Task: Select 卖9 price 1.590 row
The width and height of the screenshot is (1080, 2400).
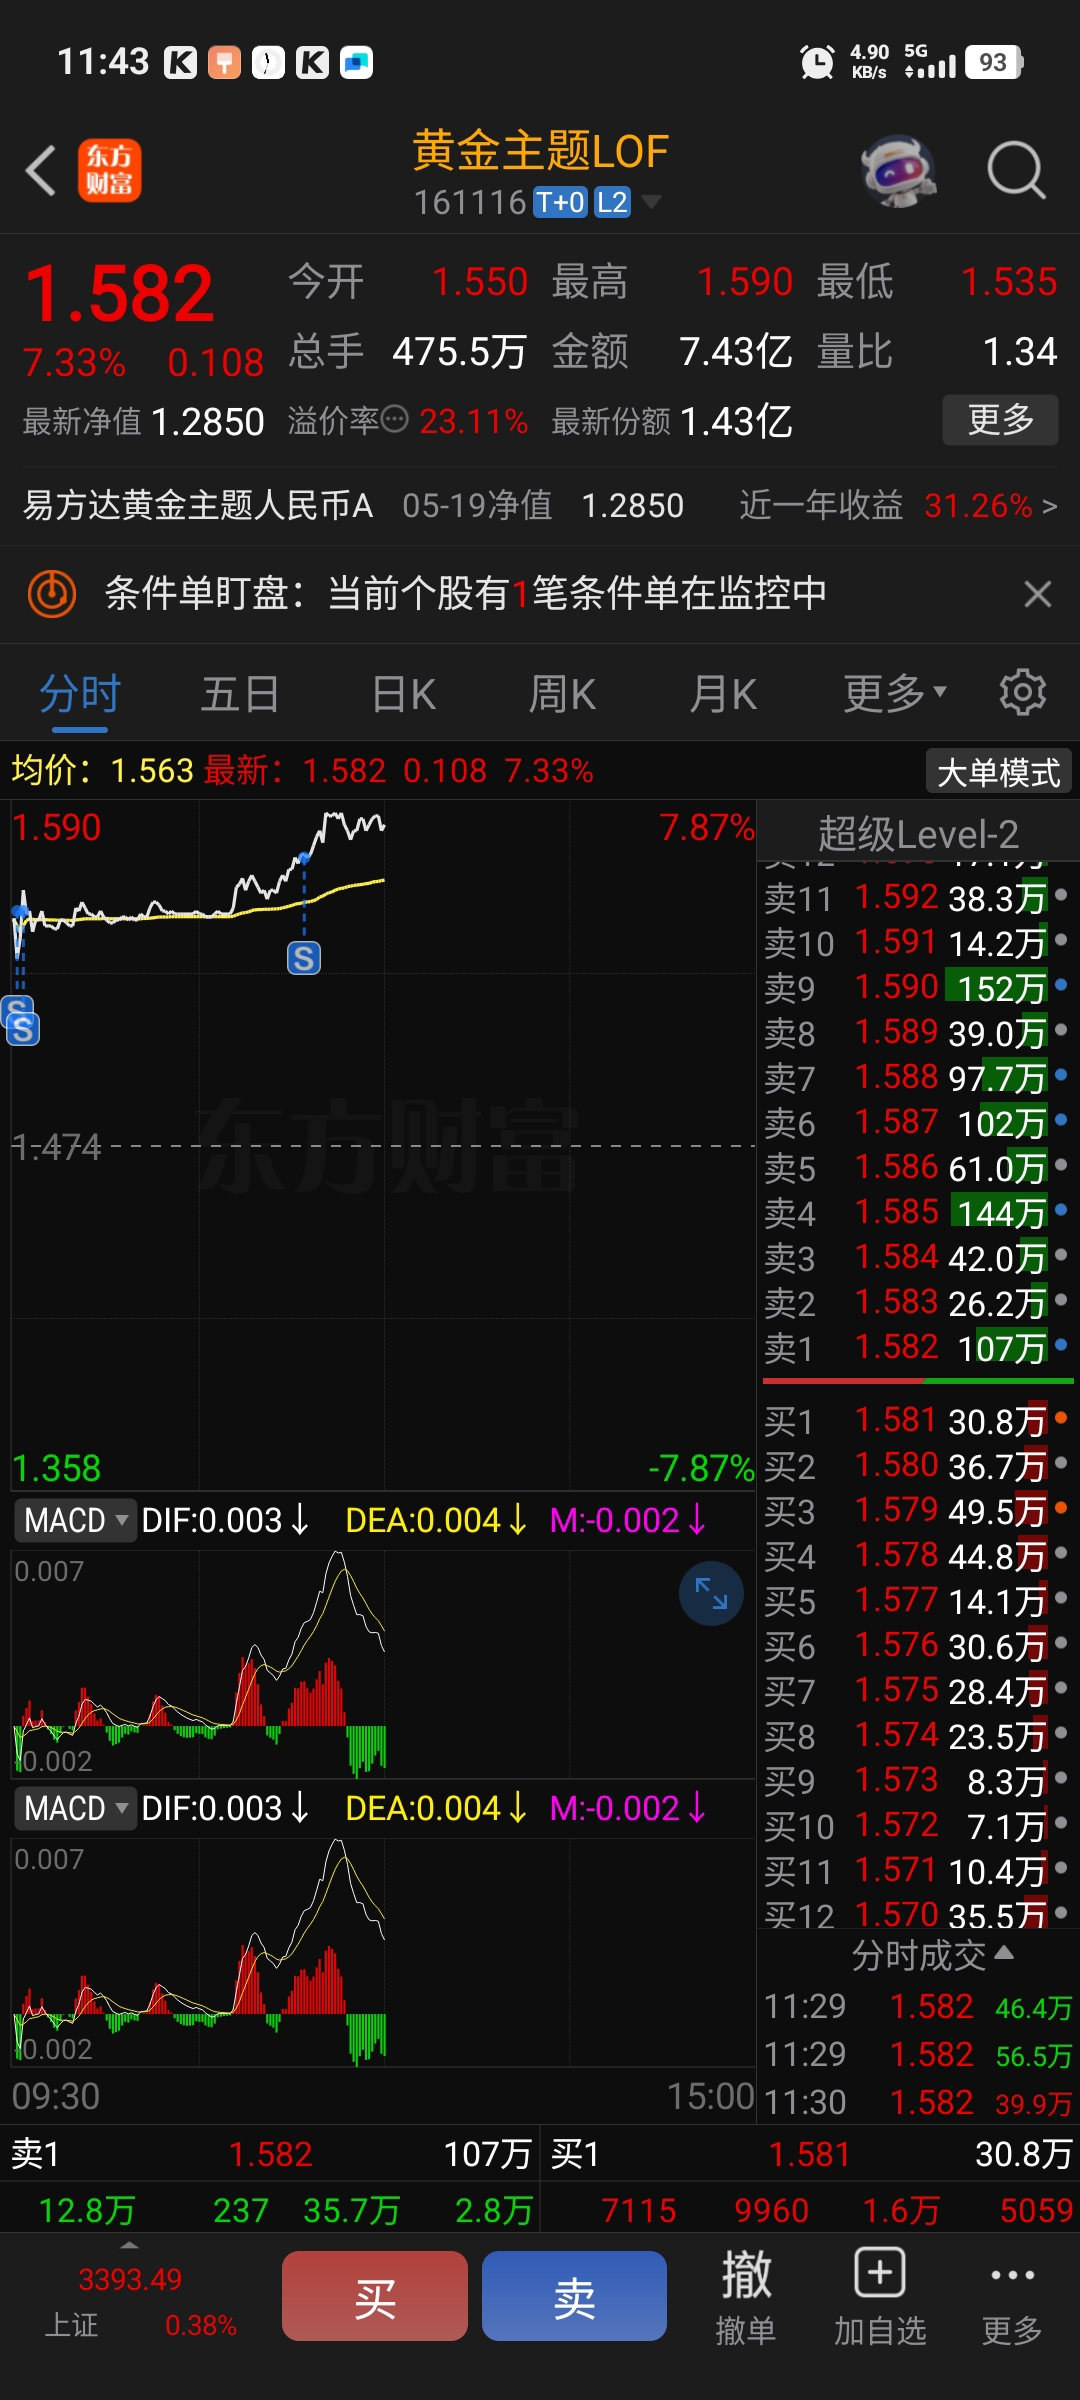Action: click(x=916, y=988)
